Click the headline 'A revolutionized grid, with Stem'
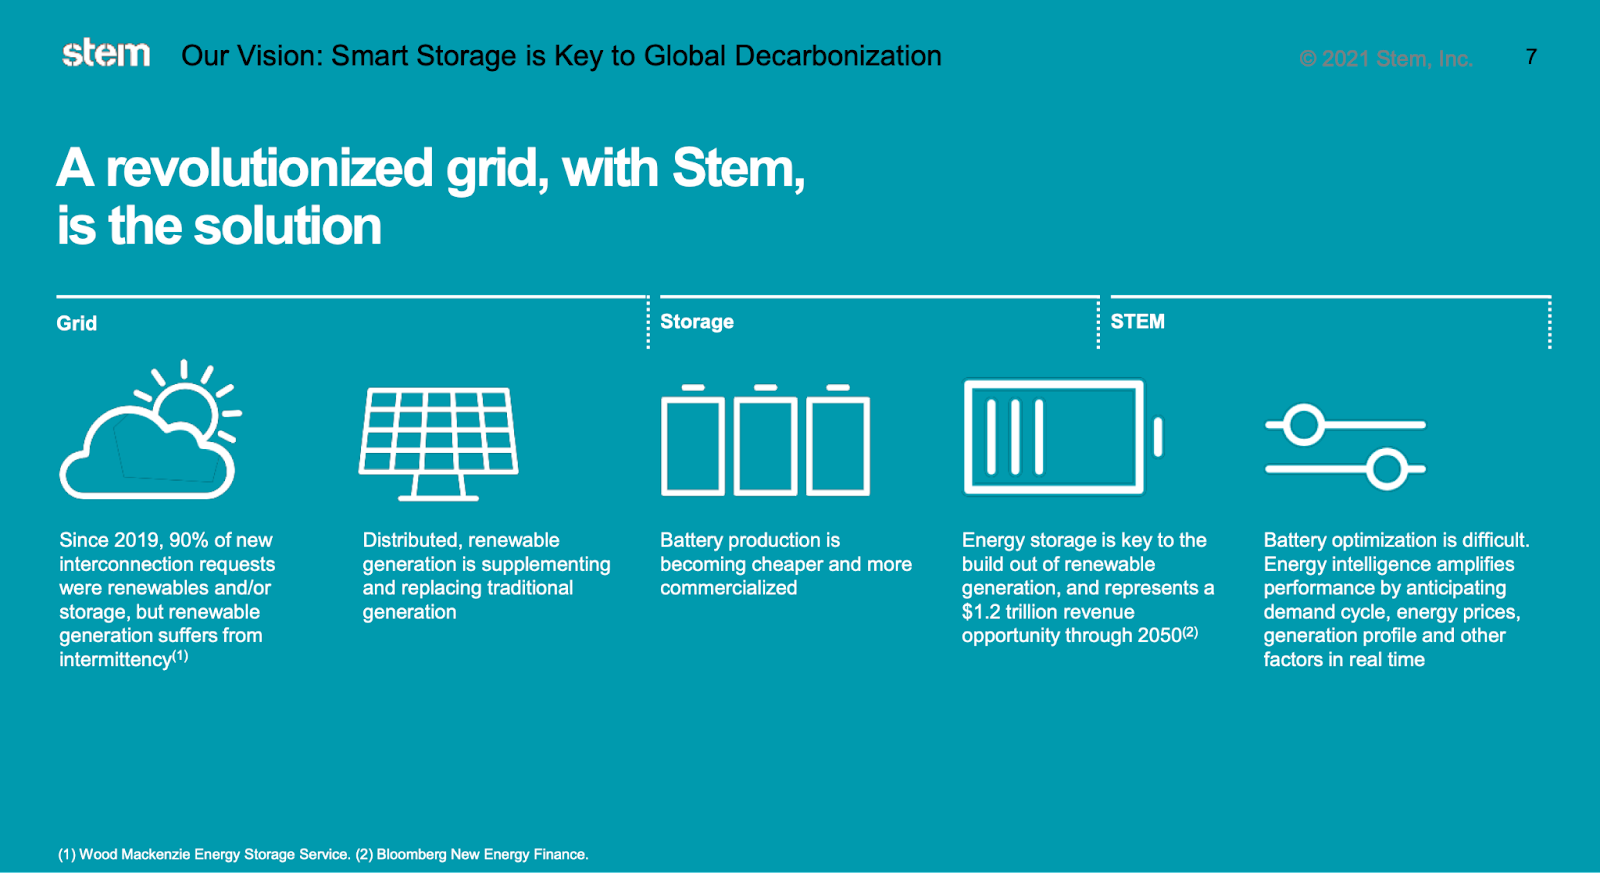The image size is (1600, 873). 431,168
